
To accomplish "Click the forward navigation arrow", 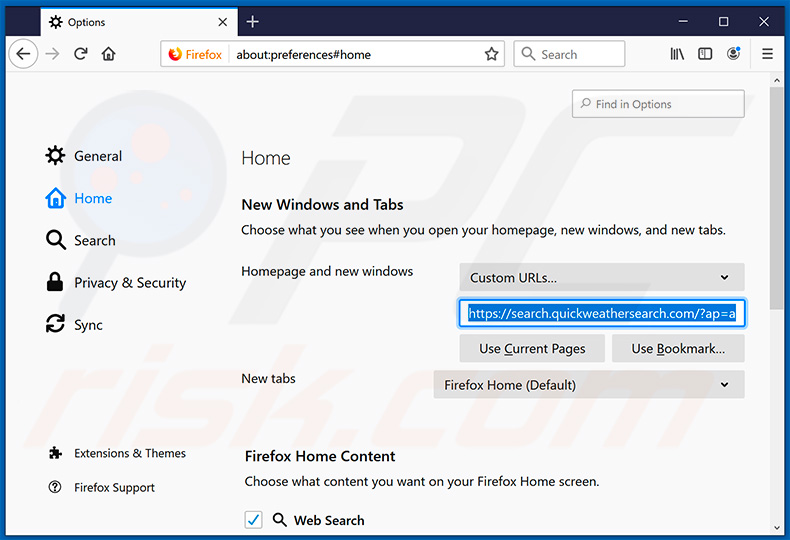I will [52, 53].
